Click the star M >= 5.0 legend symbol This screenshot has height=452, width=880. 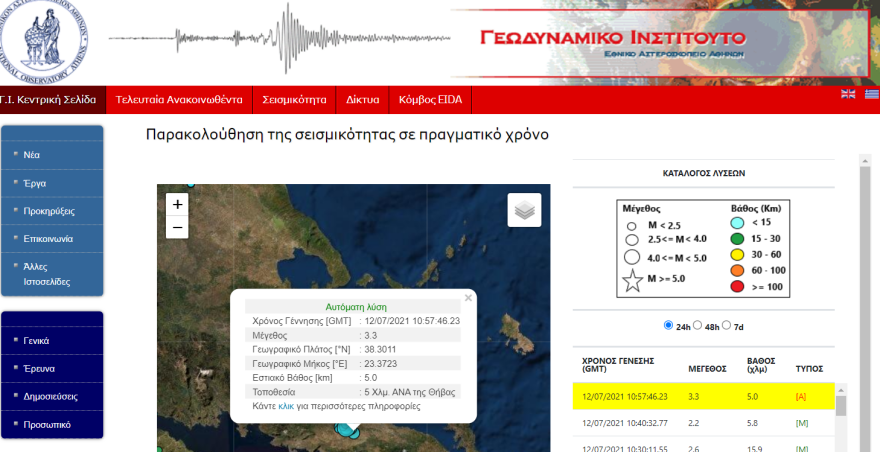632,281
